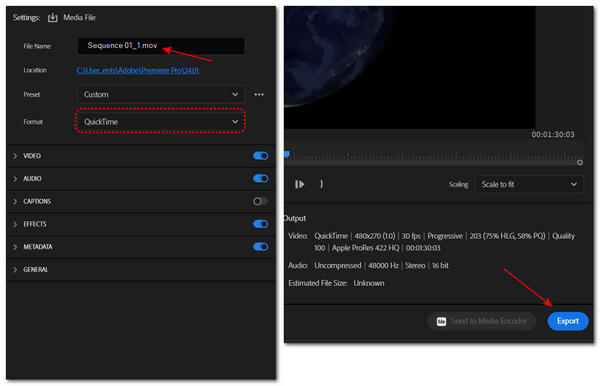Viewport: 600px width, 386px height.
Task: Click the blue playhead on preview timeline
Action: coord(286,154)
